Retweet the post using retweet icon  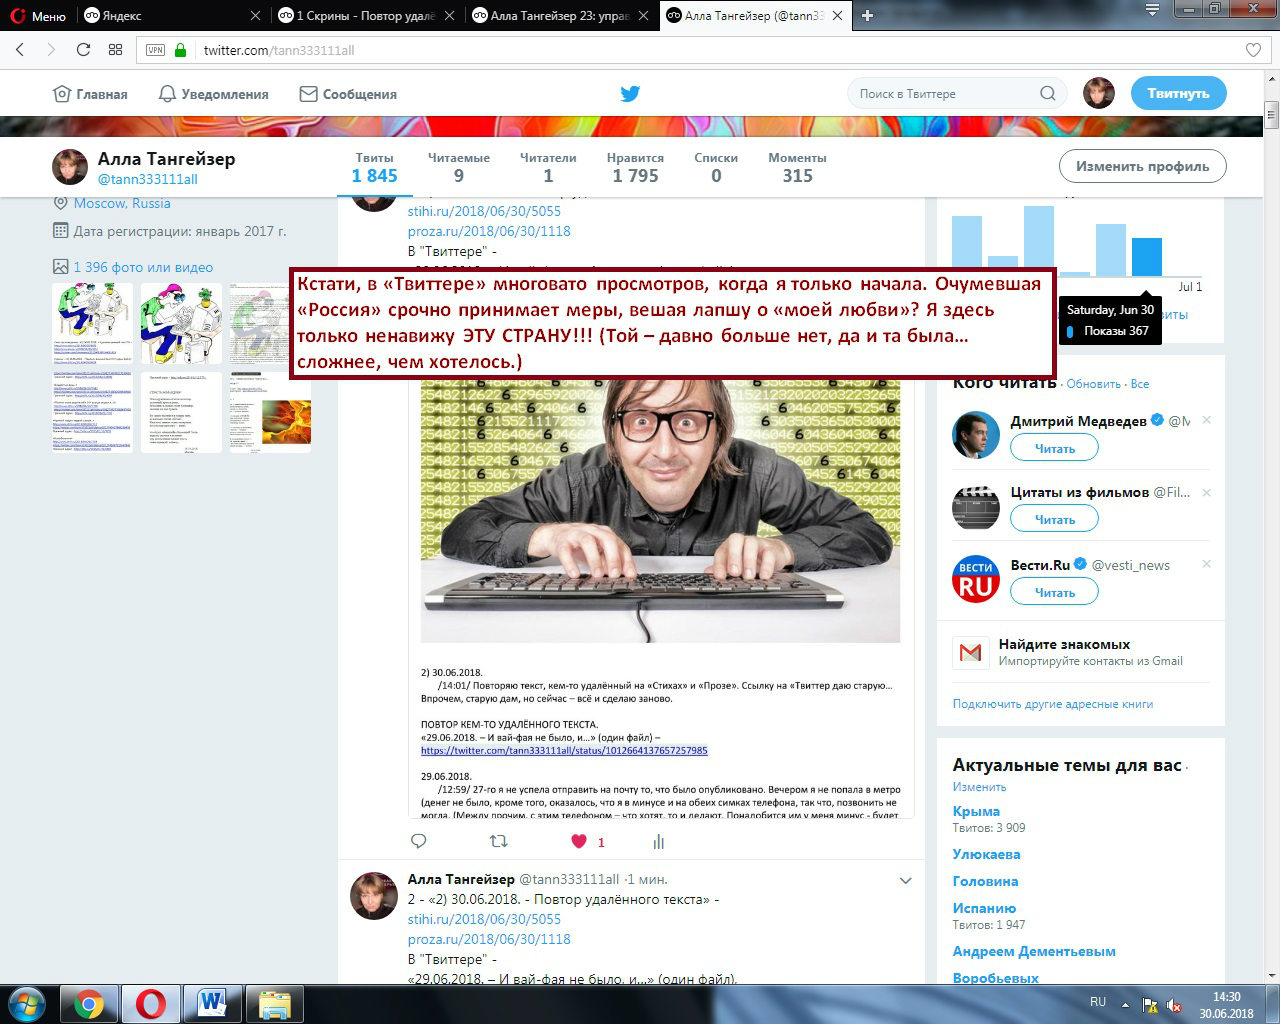point(498,841)
